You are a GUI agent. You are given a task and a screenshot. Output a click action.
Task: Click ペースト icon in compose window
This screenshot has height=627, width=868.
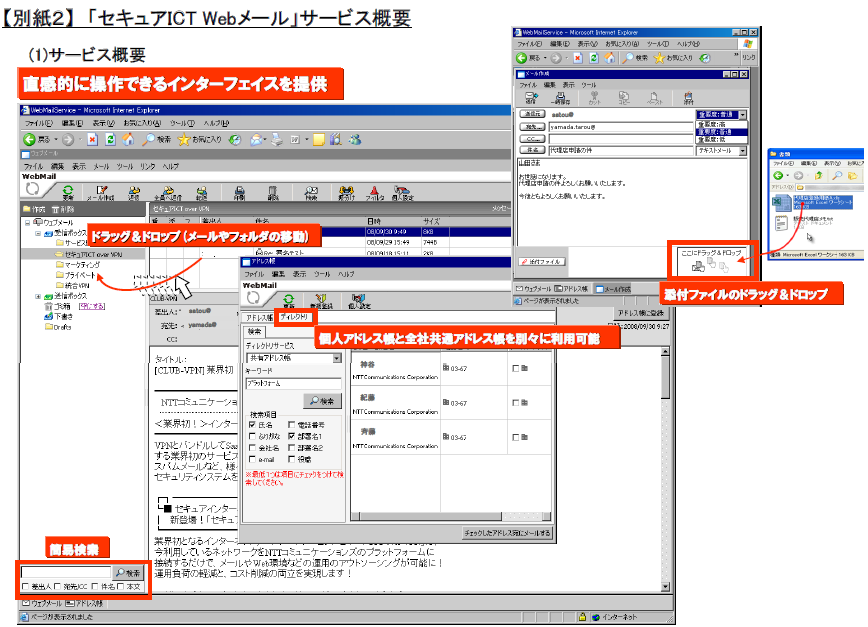point(654,98)
